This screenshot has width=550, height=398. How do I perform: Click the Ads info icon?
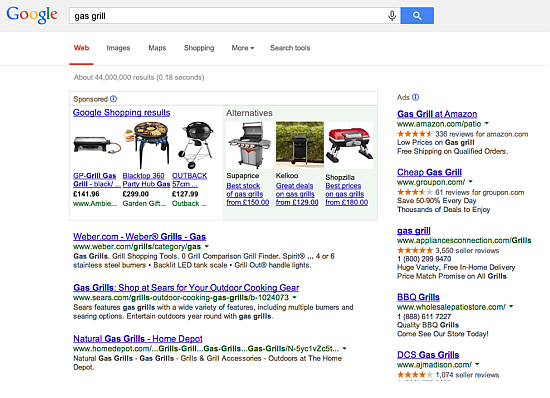point(415,97)
